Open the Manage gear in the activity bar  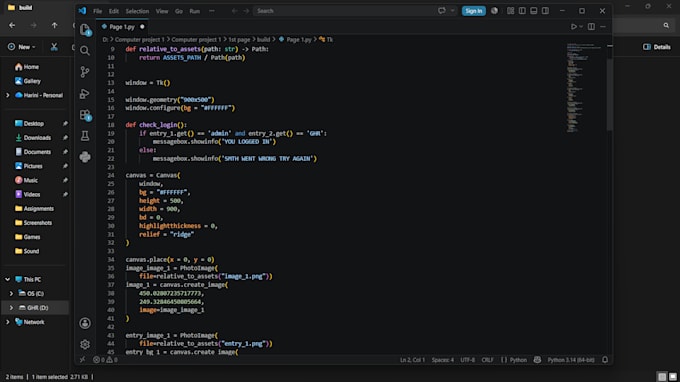(x=85, y=344)
